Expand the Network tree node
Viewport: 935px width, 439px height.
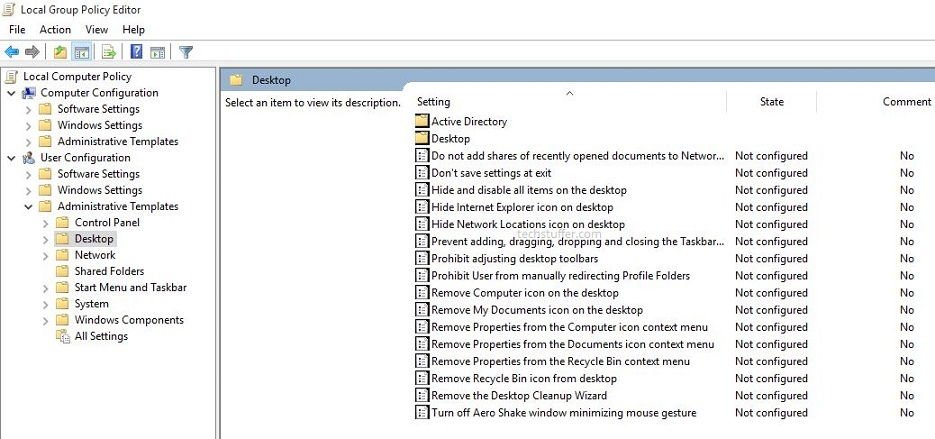click(x=46, y=255)
